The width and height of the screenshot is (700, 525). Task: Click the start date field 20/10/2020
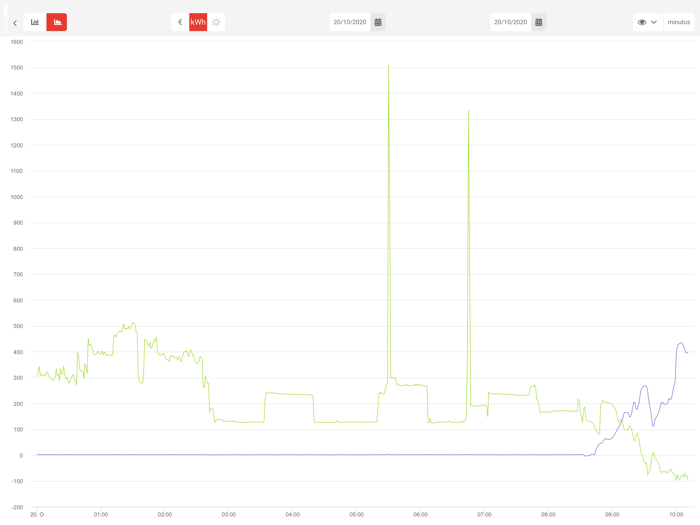pyautogui.click(x=350, y=22)
